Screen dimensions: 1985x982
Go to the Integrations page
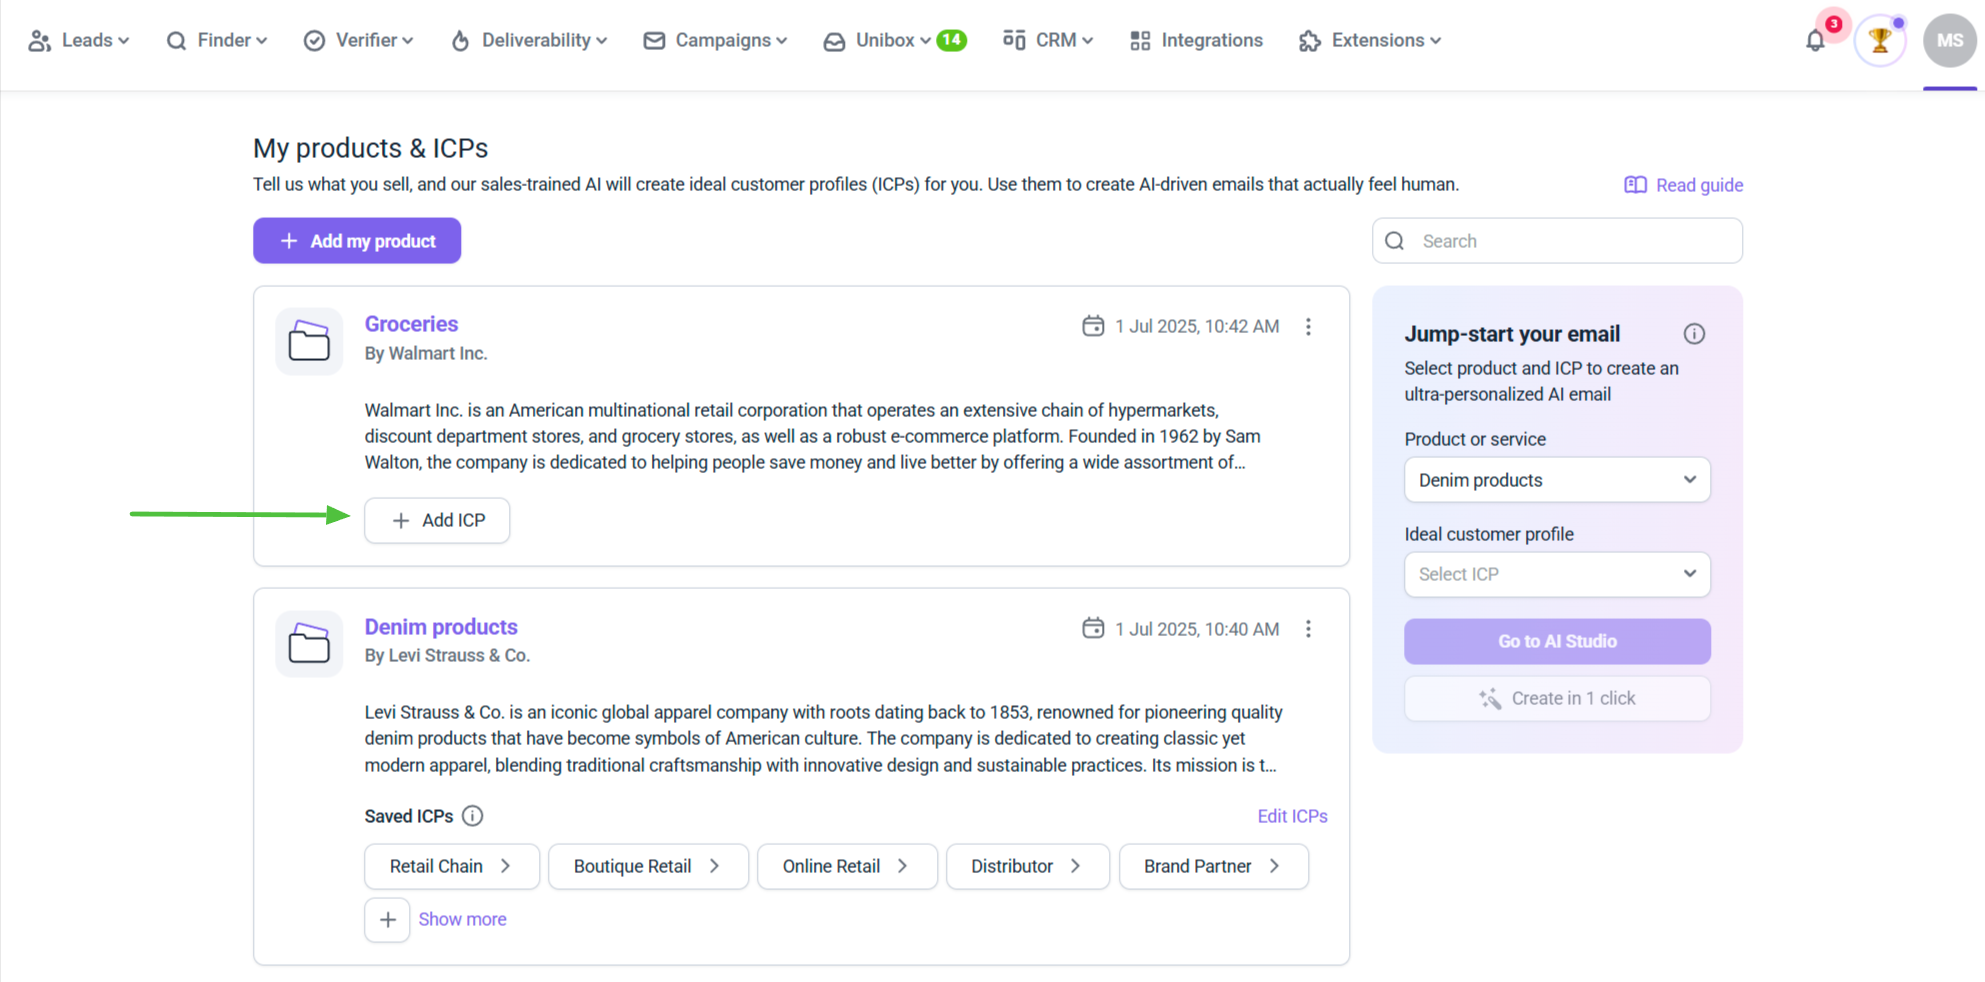1196,41
